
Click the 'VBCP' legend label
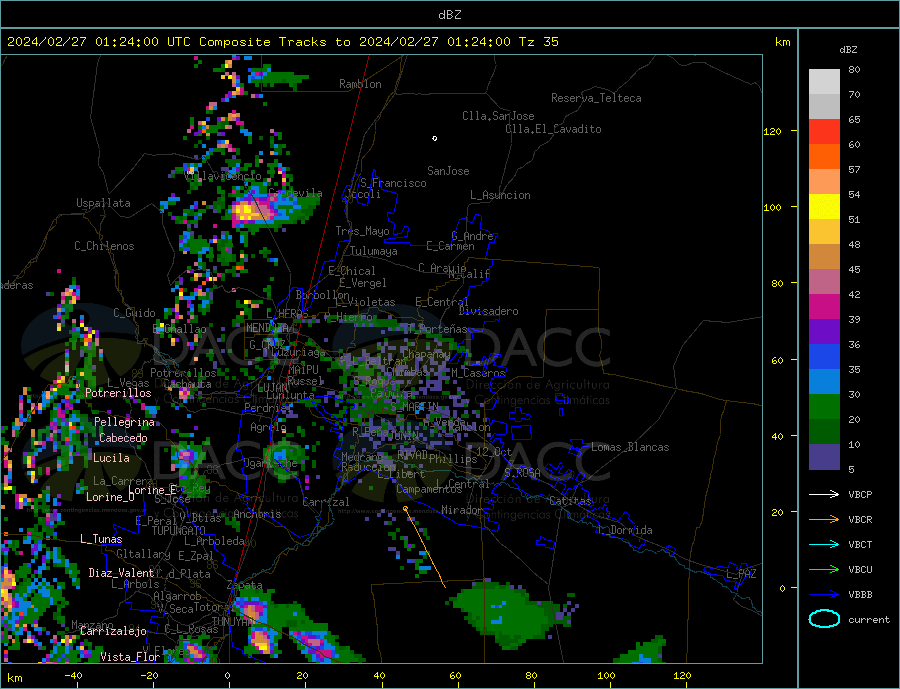[x=860, y=494]
